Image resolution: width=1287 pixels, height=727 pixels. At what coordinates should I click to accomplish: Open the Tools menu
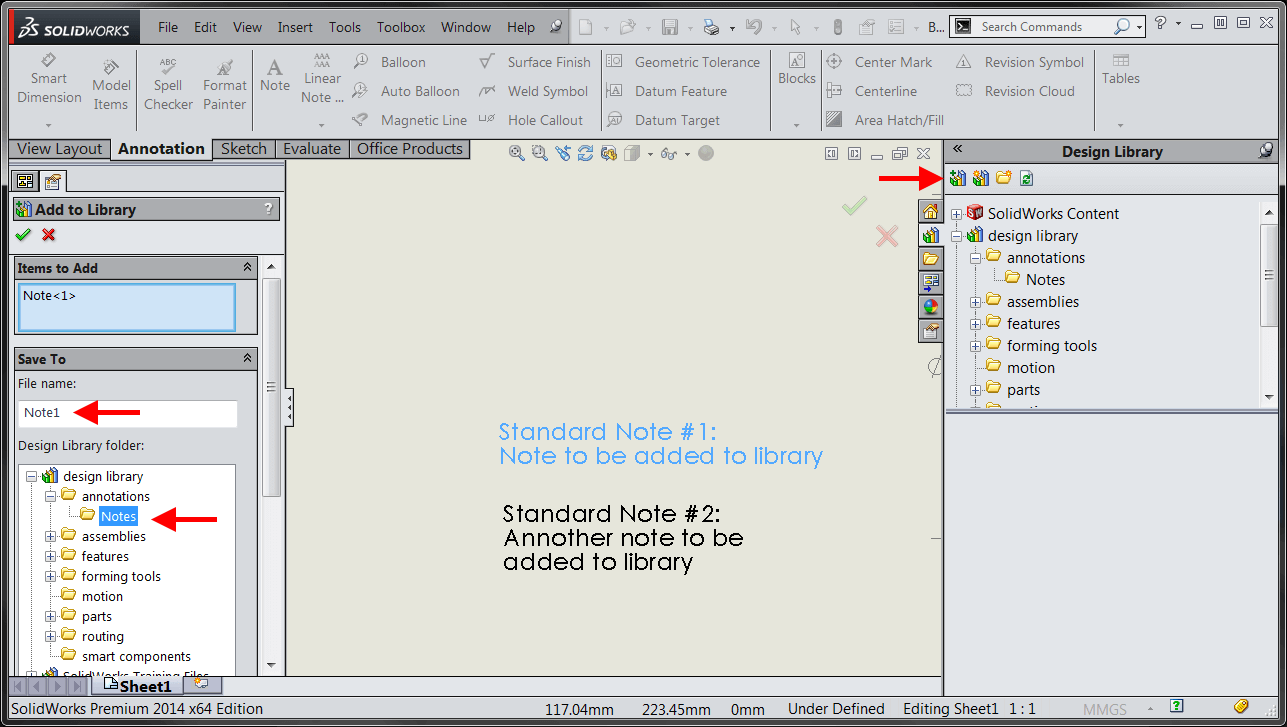[344, 27]
